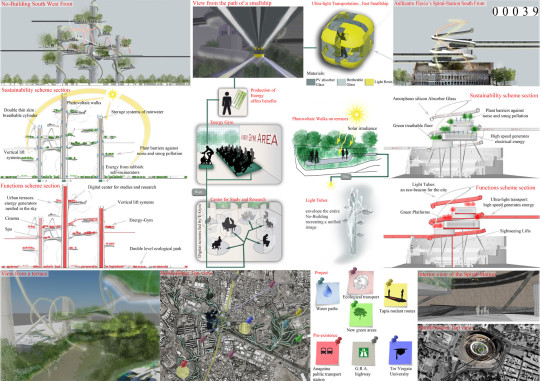Click the pink Ecological transport note
The image size is (540, 381).
pos(360,282)
